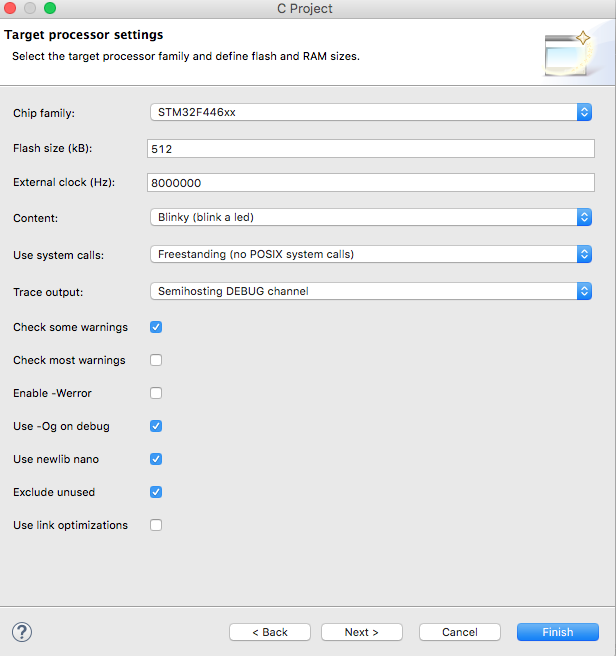The width and height of the screenshot is (616, 656).
Task: Toggle Exclude unused checkbox
Action: coord(156,492)
